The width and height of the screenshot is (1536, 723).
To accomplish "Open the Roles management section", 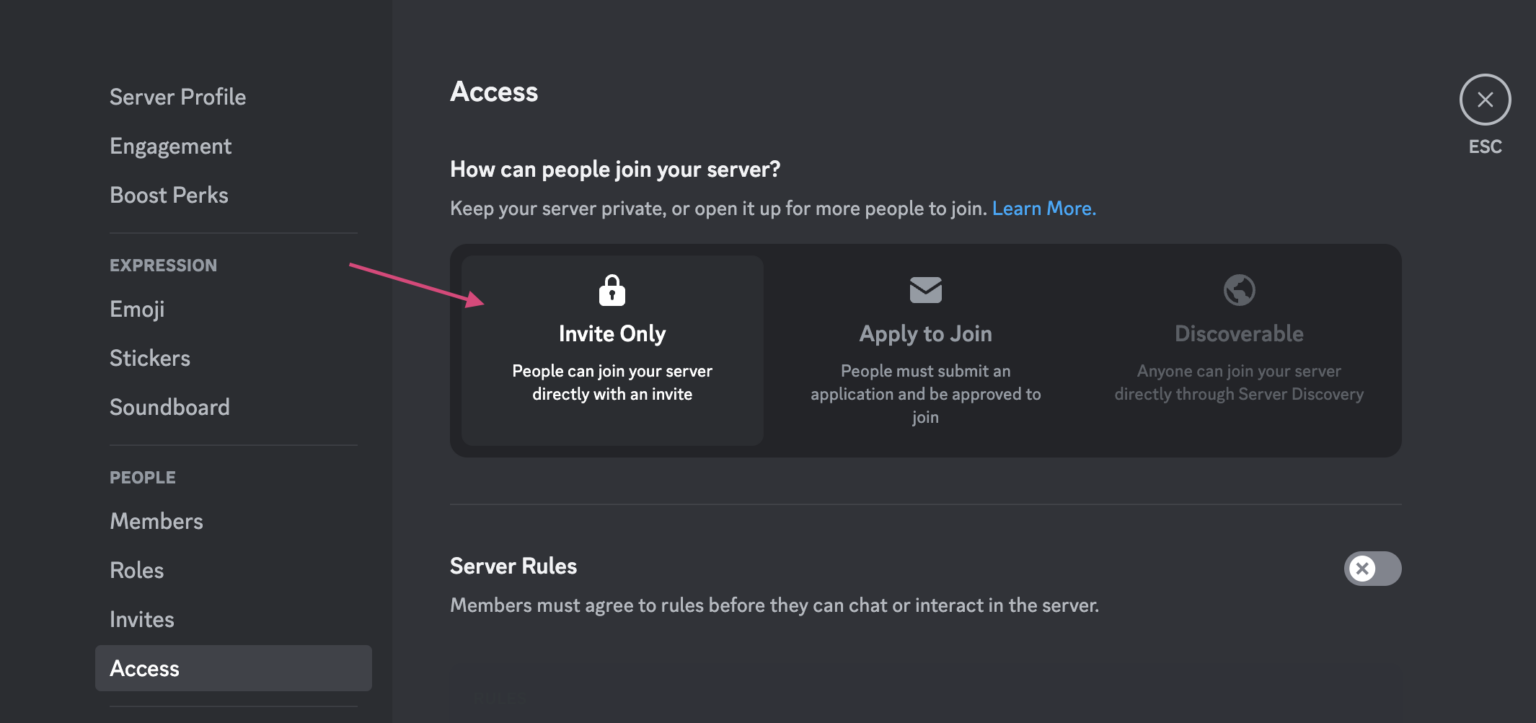I will tap(136, 570).
